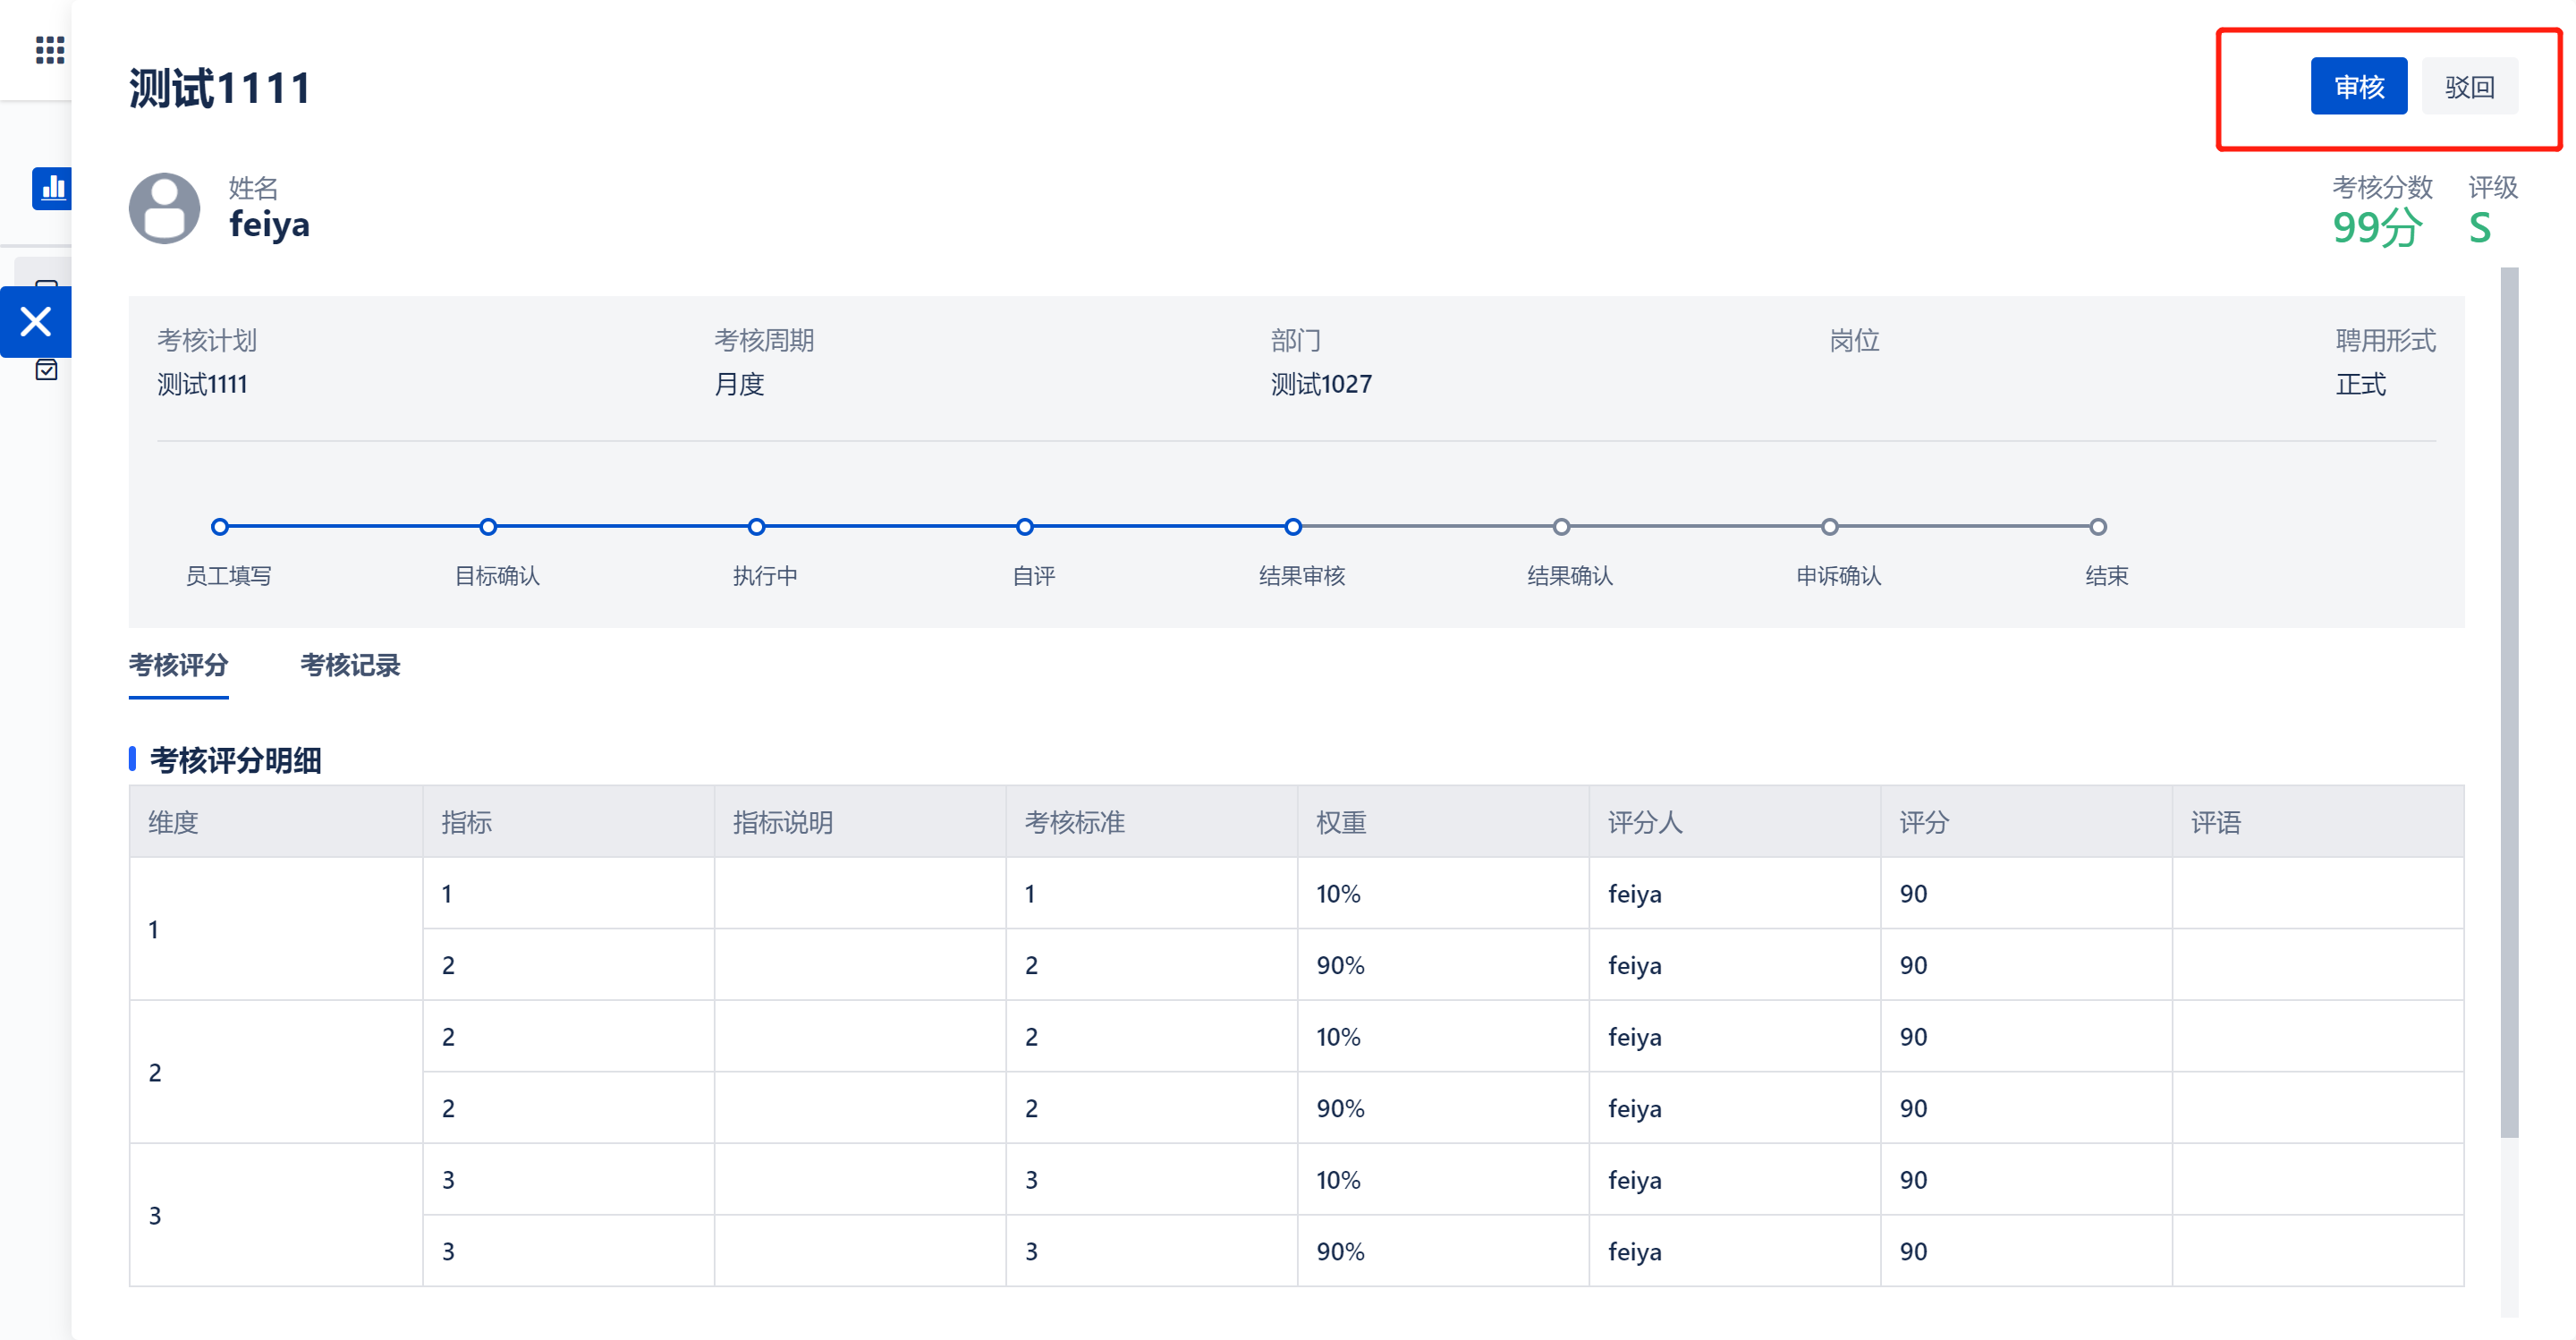Click the 测试1111 page title
This screenshot has height=1340, width=2576.
click(220, 88)
